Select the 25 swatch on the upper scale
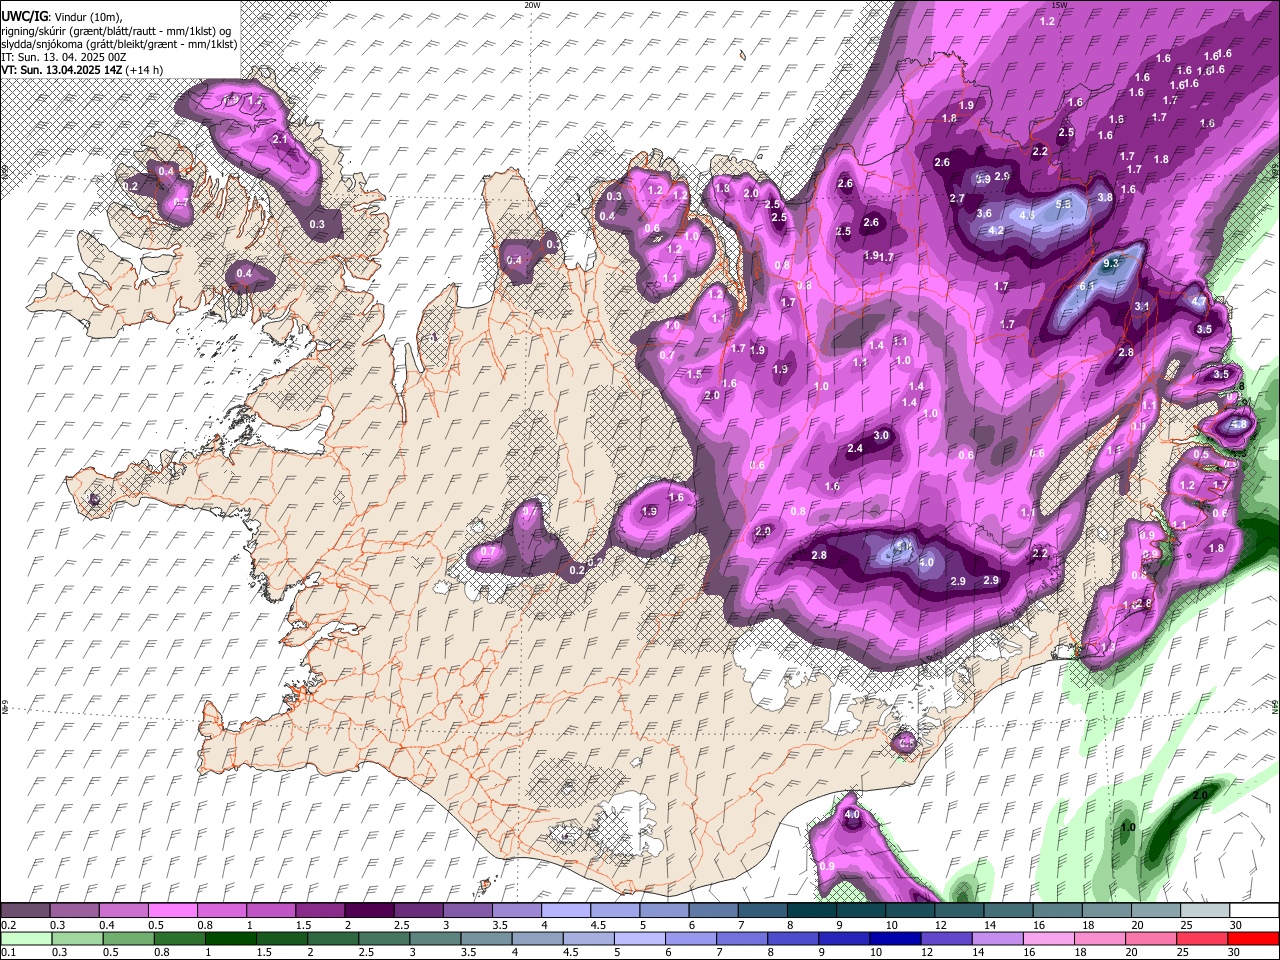This screenshot has width=1280, height=960. pyautogui.click(x=1204, y=911)
